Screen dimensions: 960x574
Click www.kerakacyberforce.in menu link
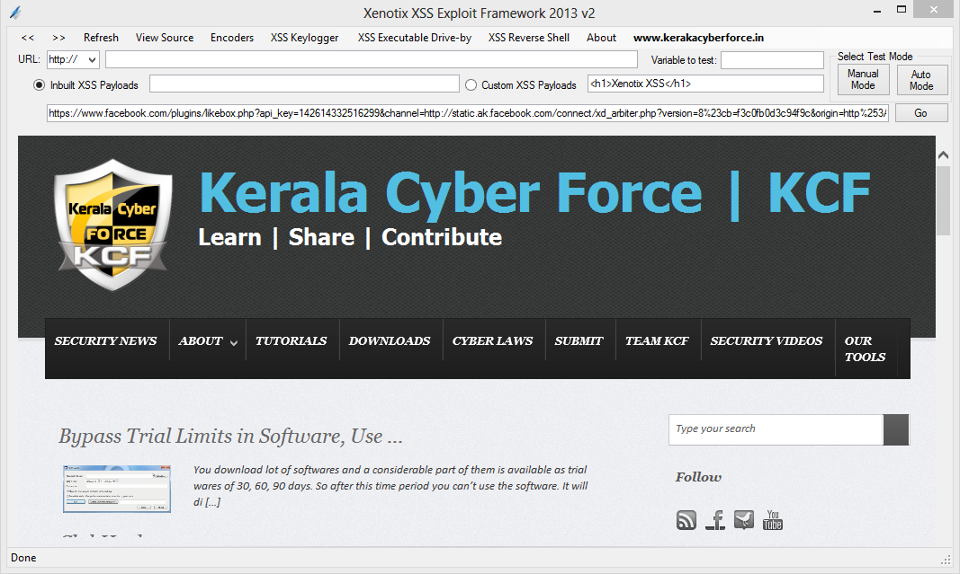(x=699, y=37)
